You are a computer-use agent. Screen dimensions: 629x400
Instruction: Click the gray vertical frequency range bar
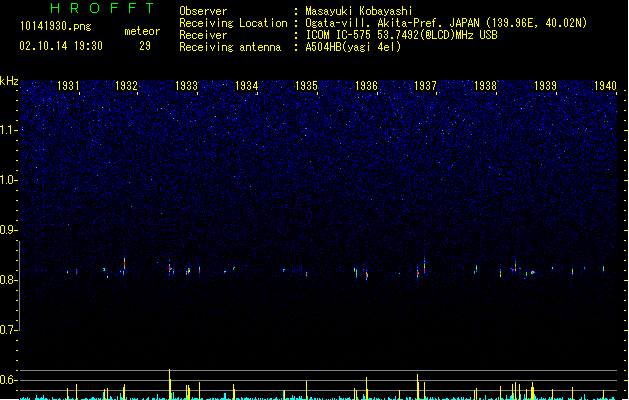pyautogui.click(x=19, y=286)
